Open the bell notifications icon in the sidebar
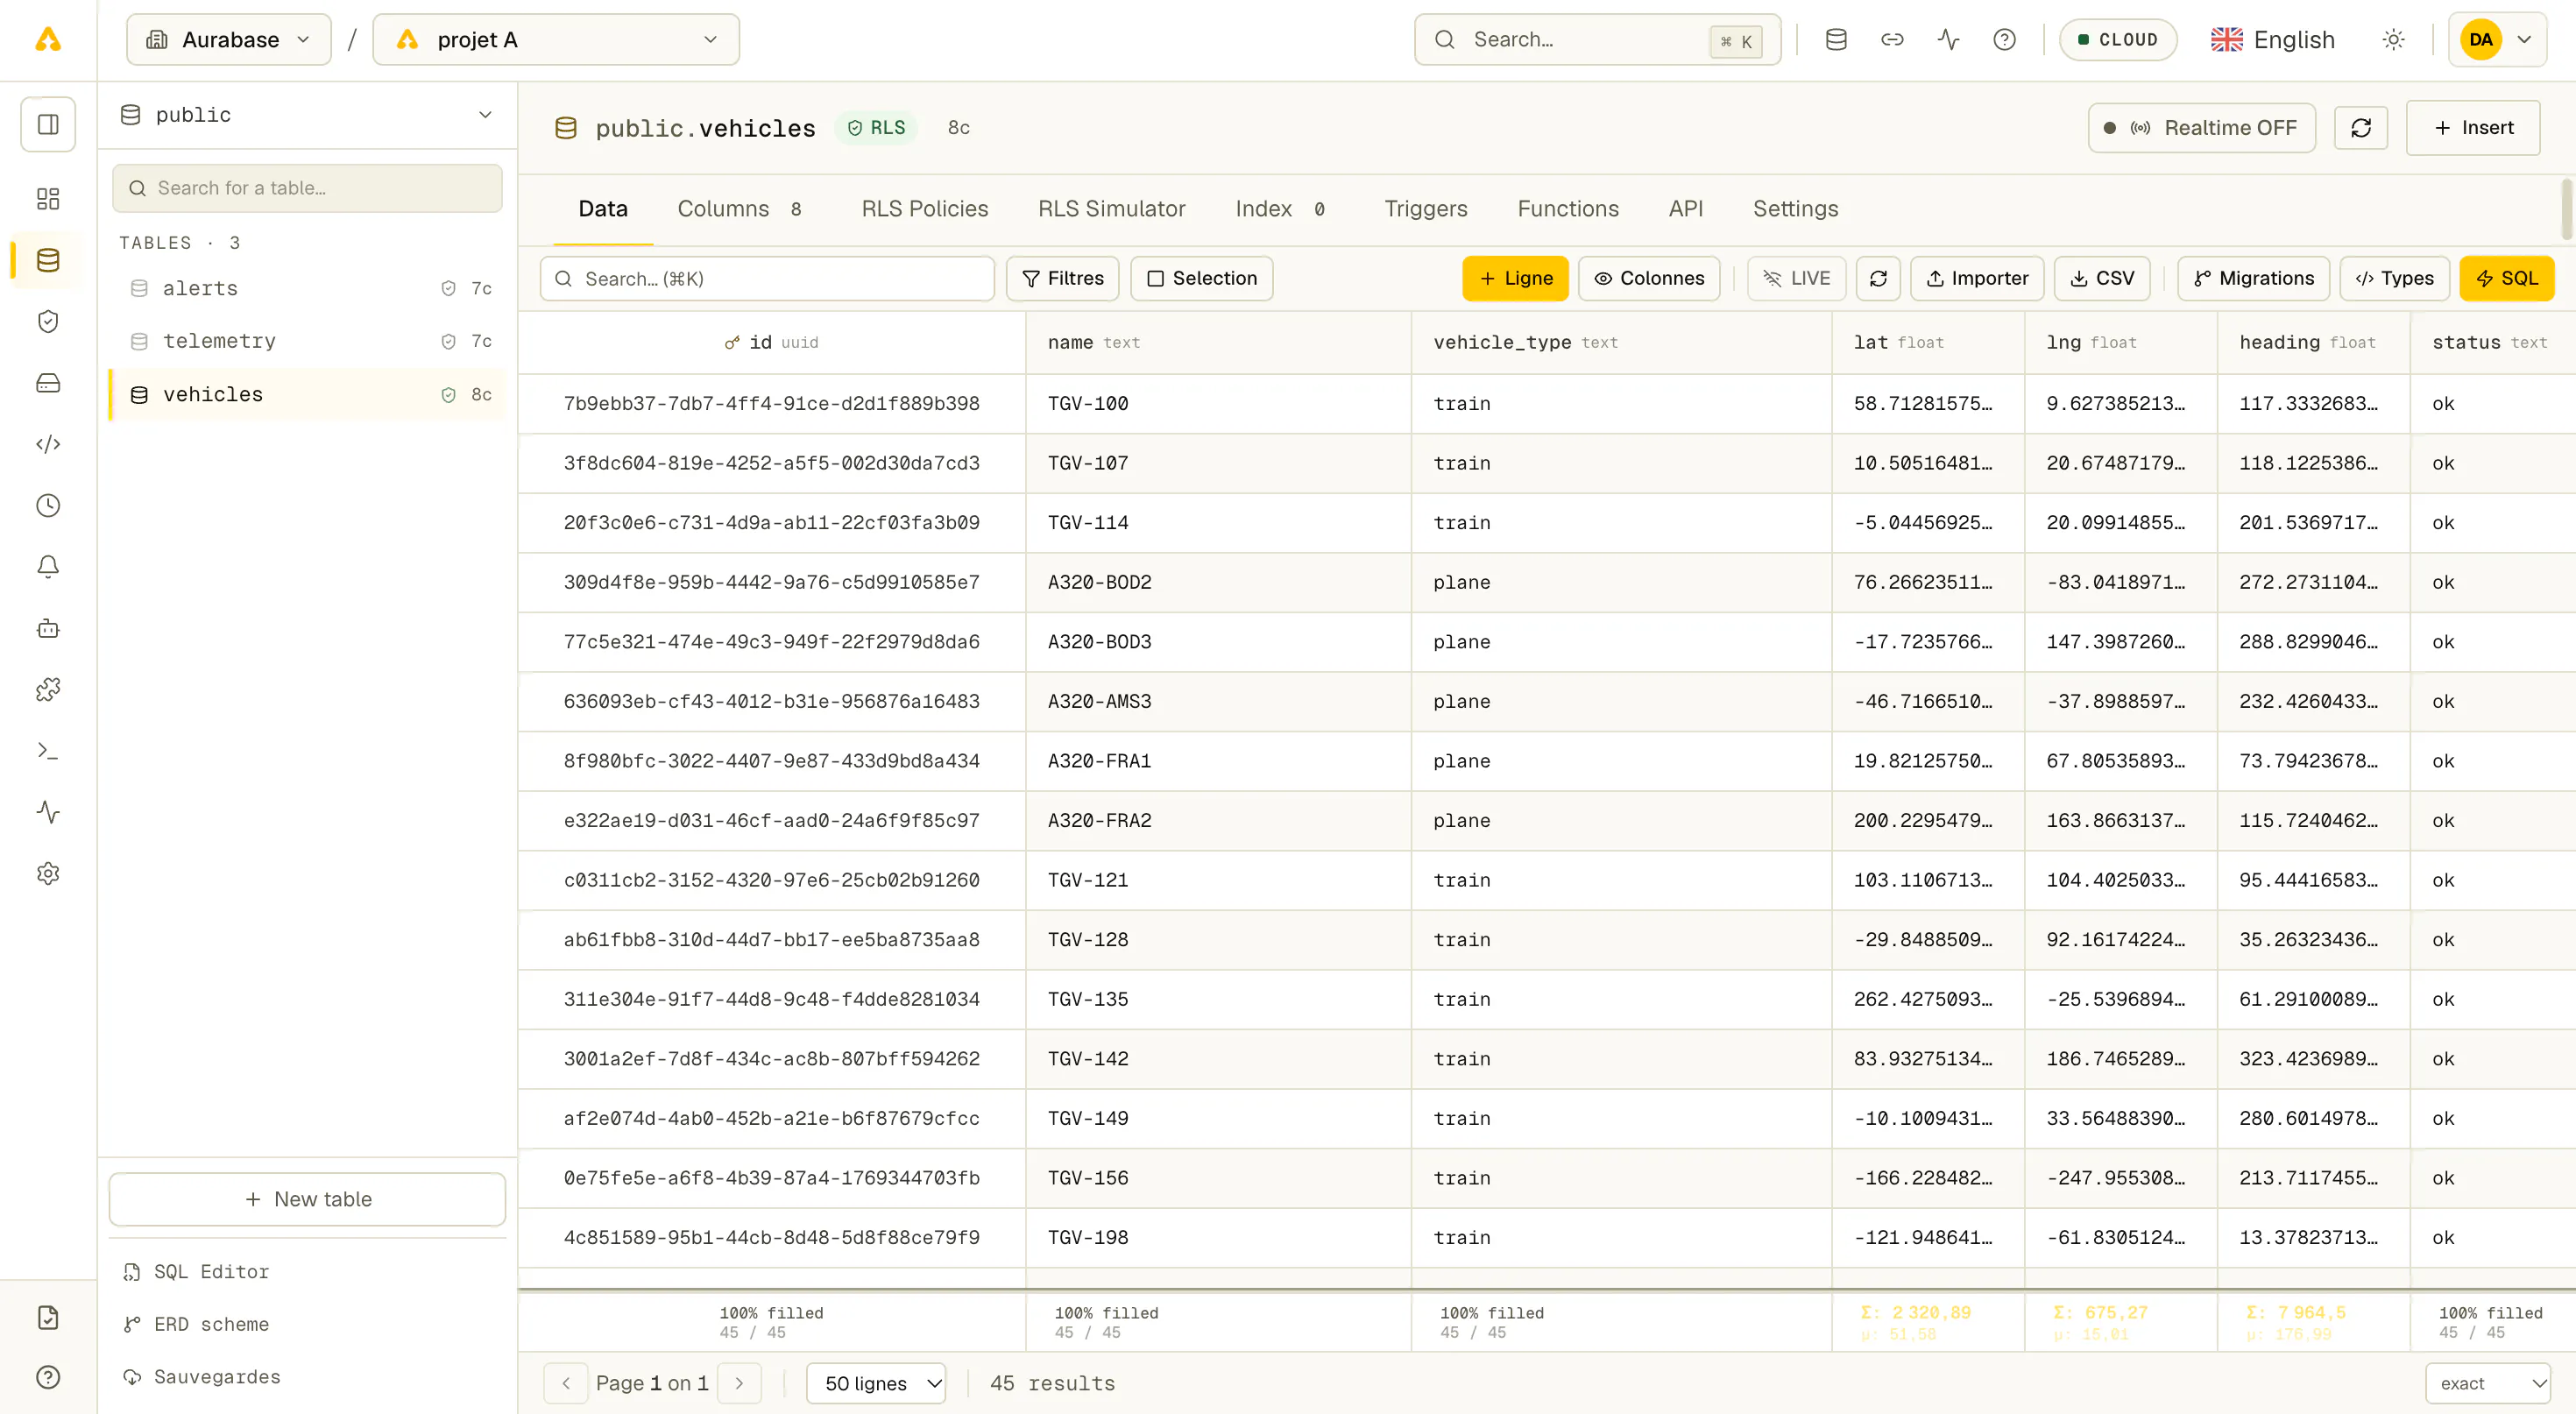2576x1414 pixels. point(48,566)
